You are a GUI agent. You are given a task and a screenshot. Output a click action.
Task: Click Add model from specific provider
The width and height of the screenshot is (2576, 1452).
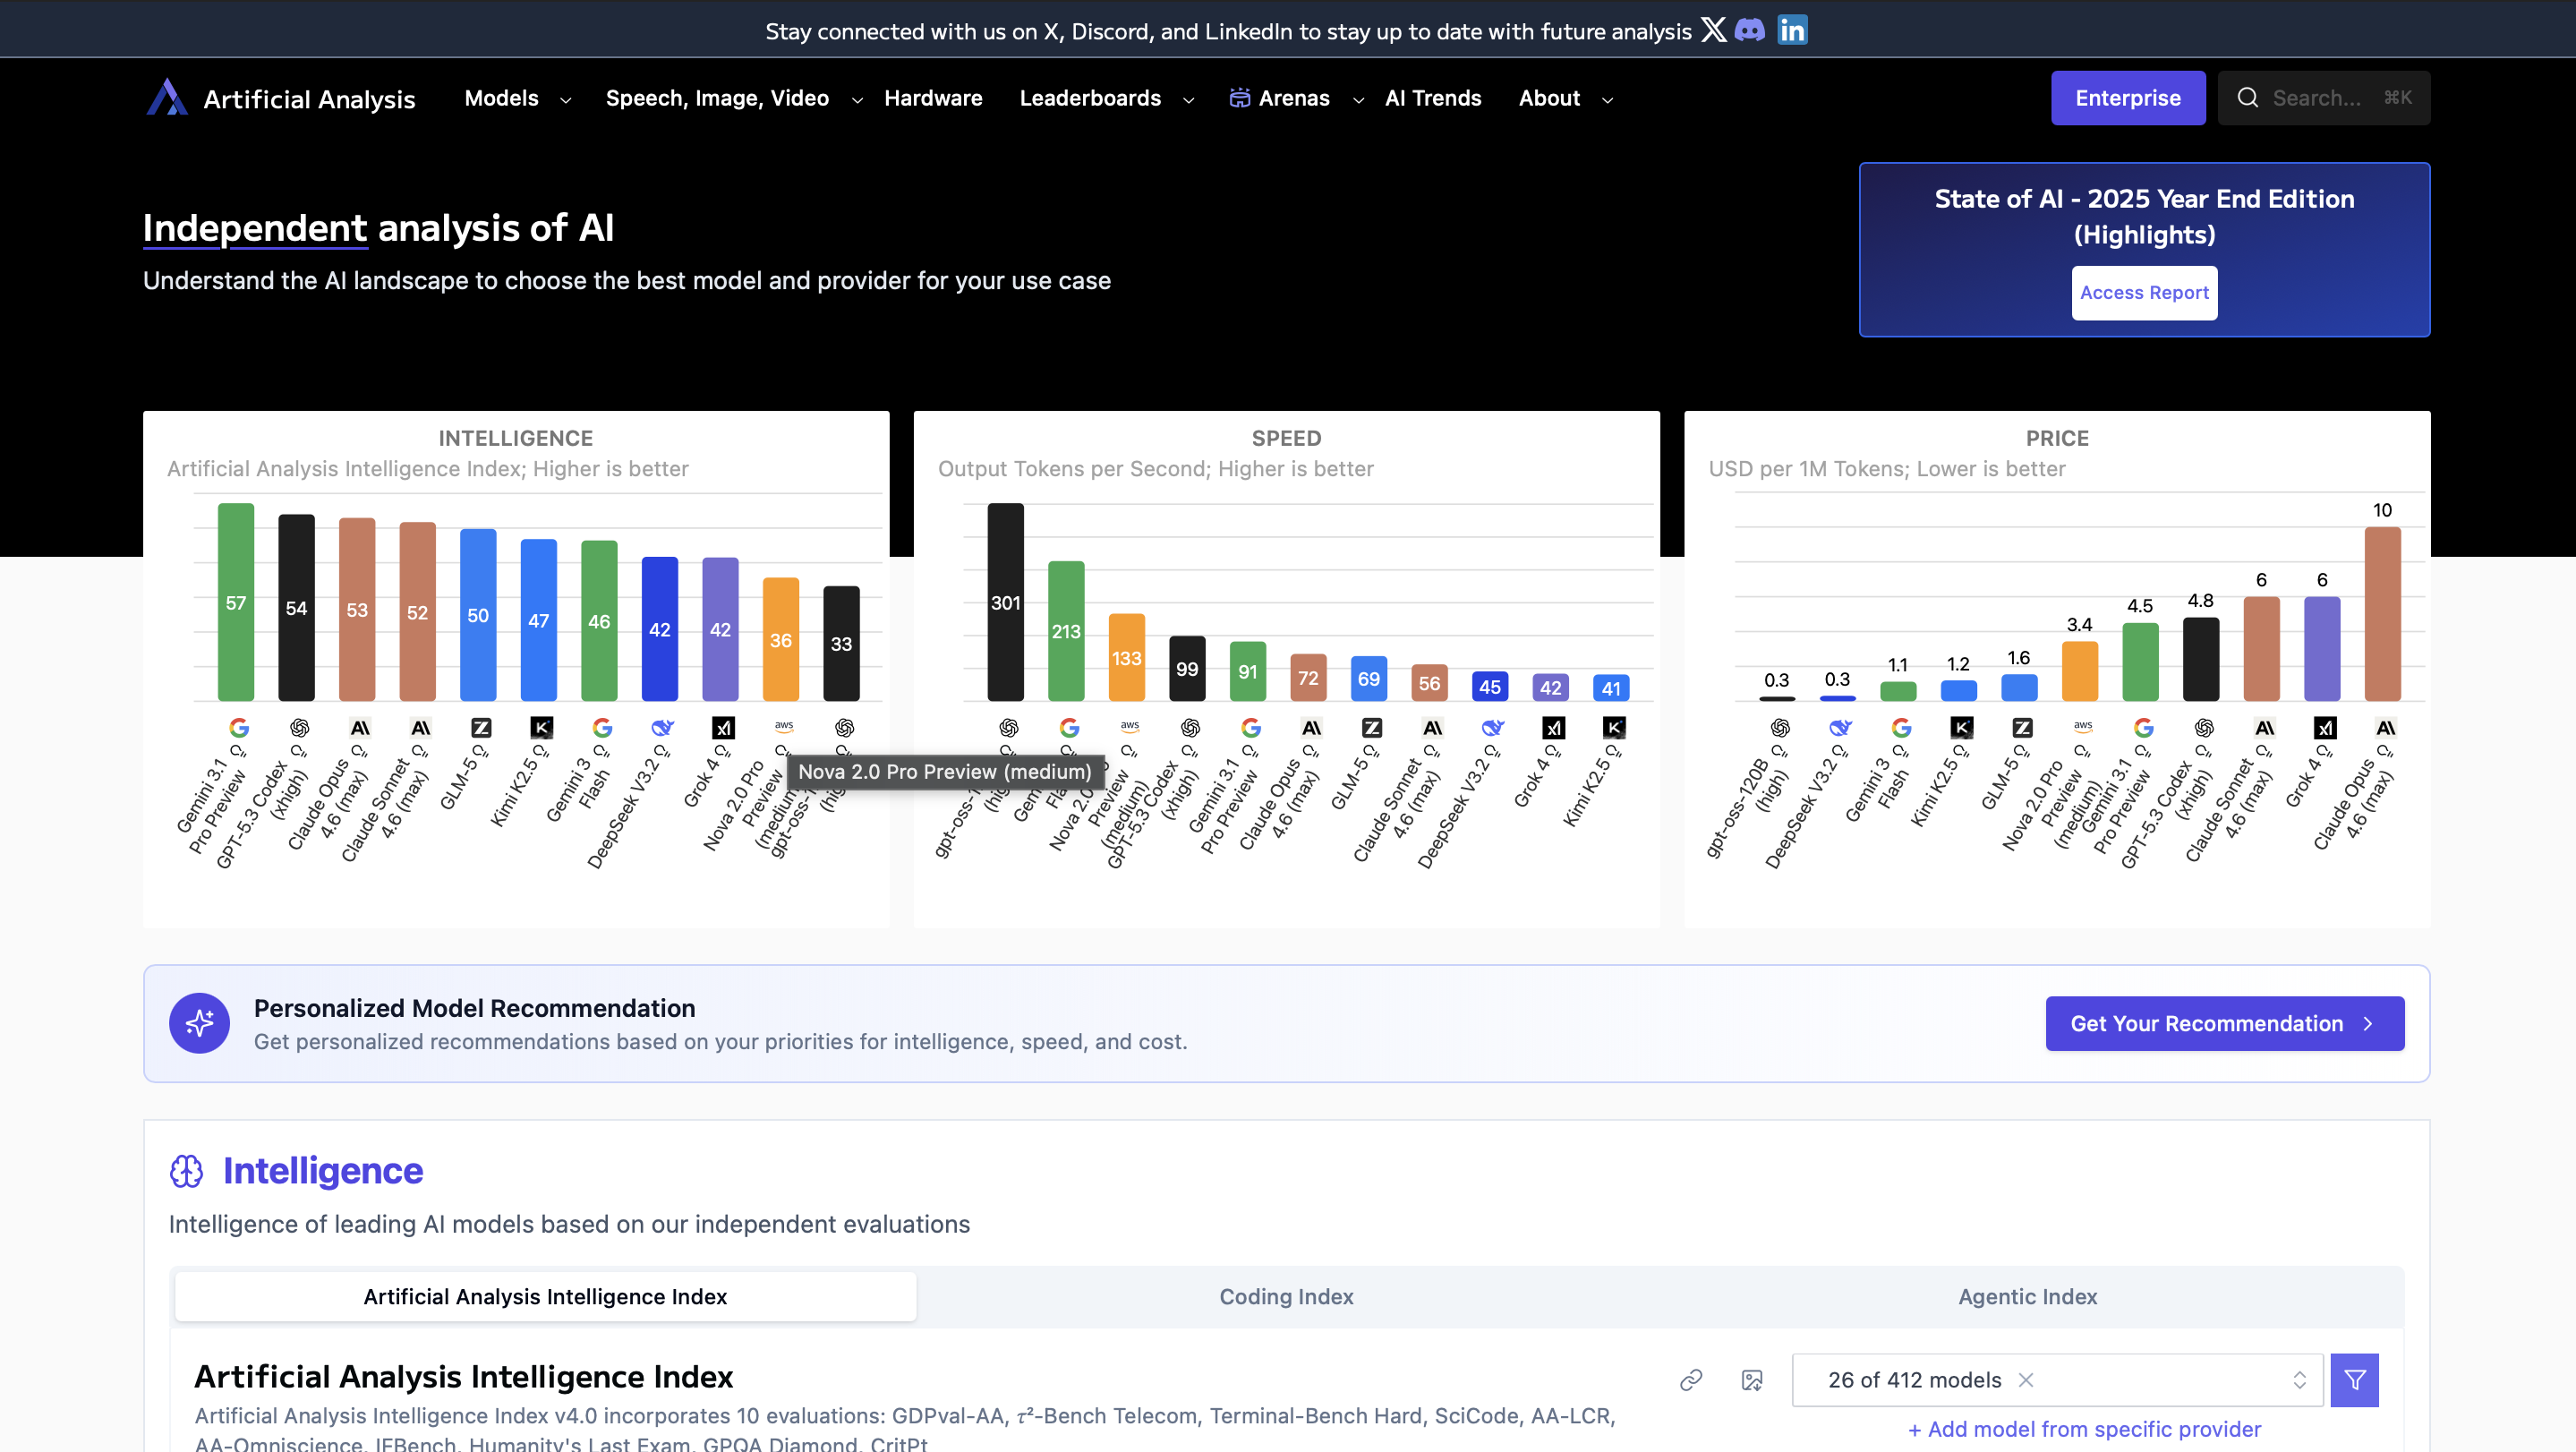pyautogui.click(x=2084, y=1429)
